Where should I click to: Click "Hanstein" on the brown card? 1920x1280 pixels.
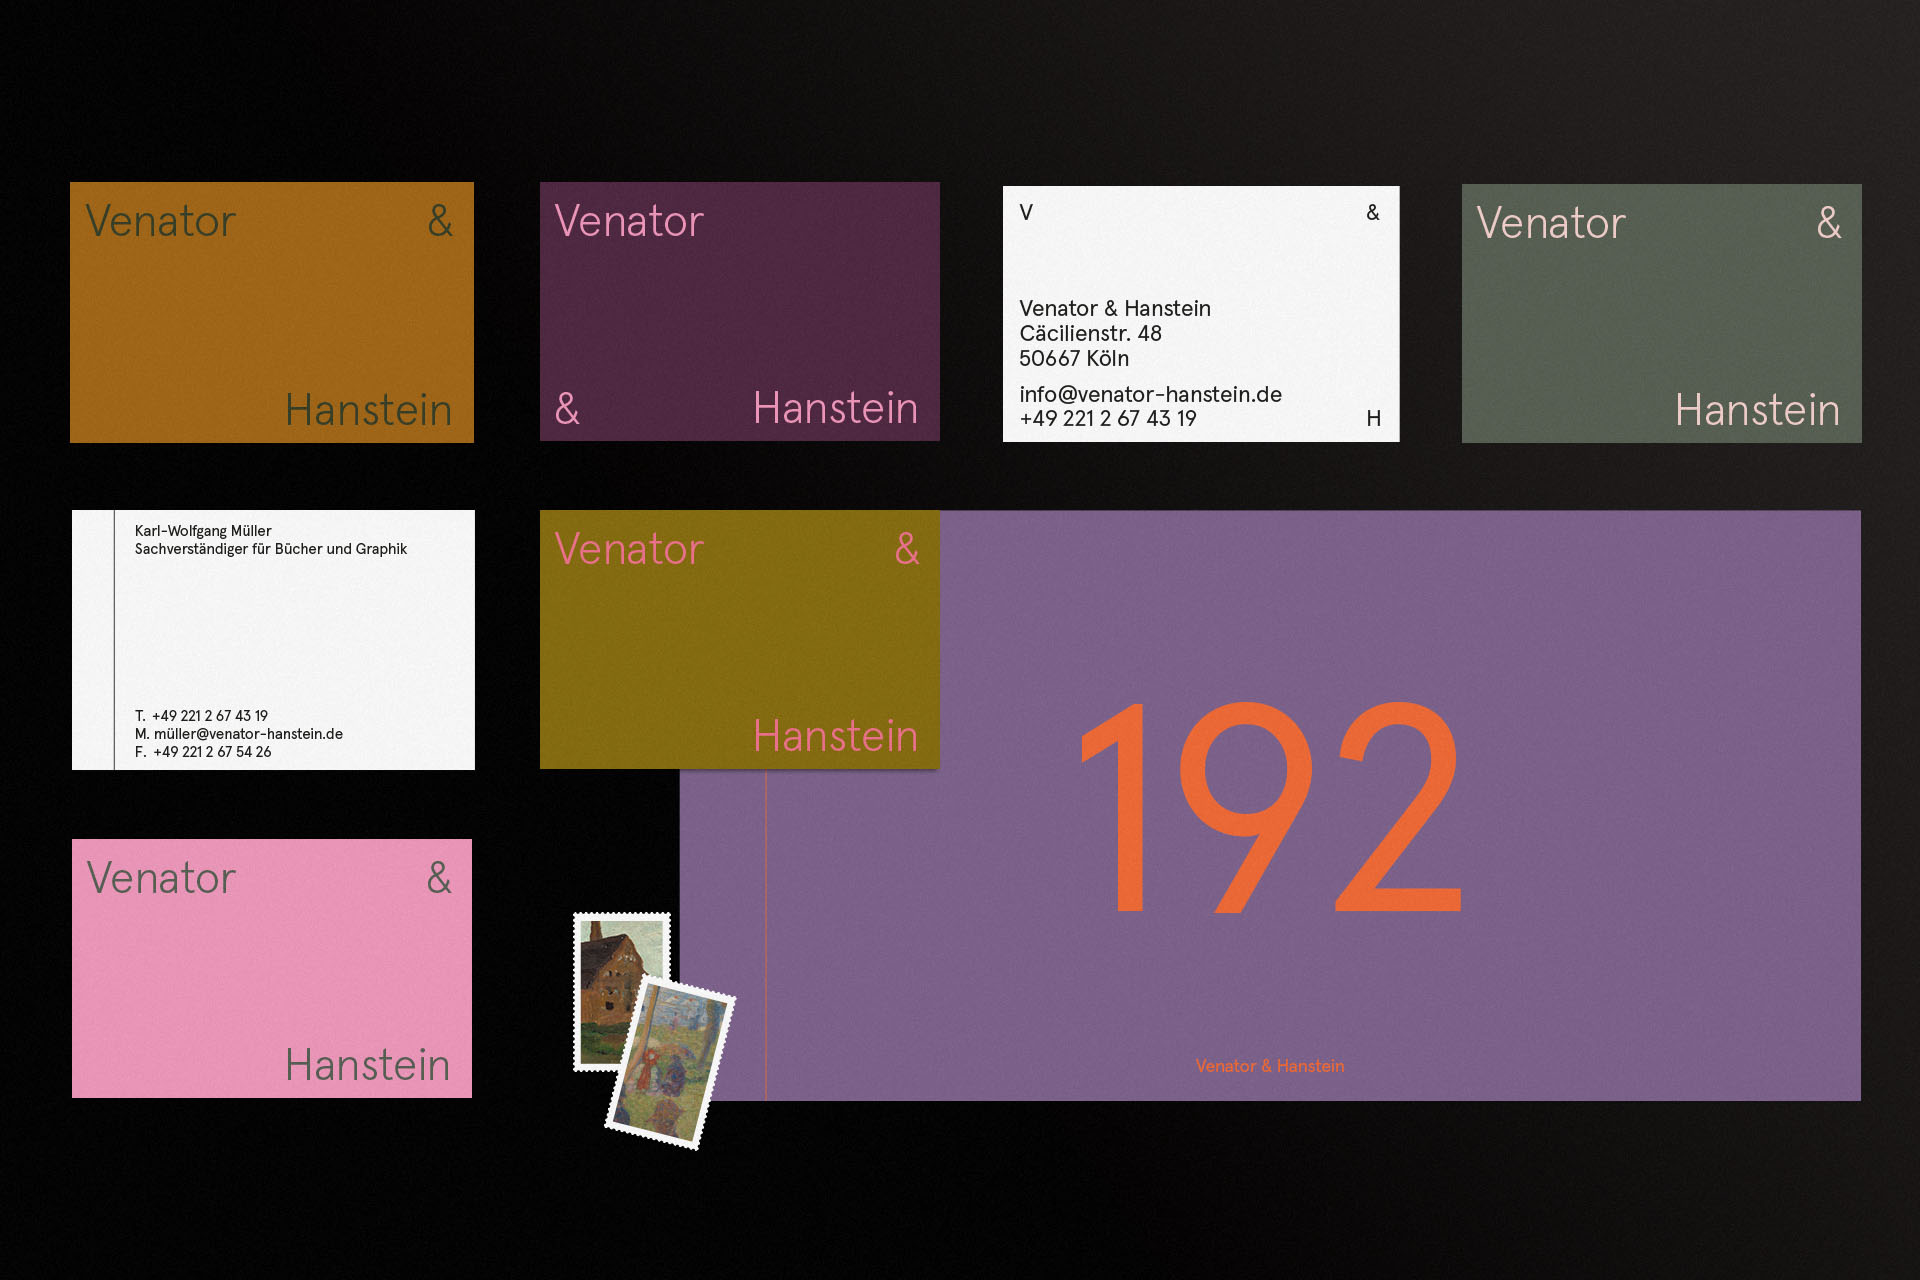click(368, 410)
